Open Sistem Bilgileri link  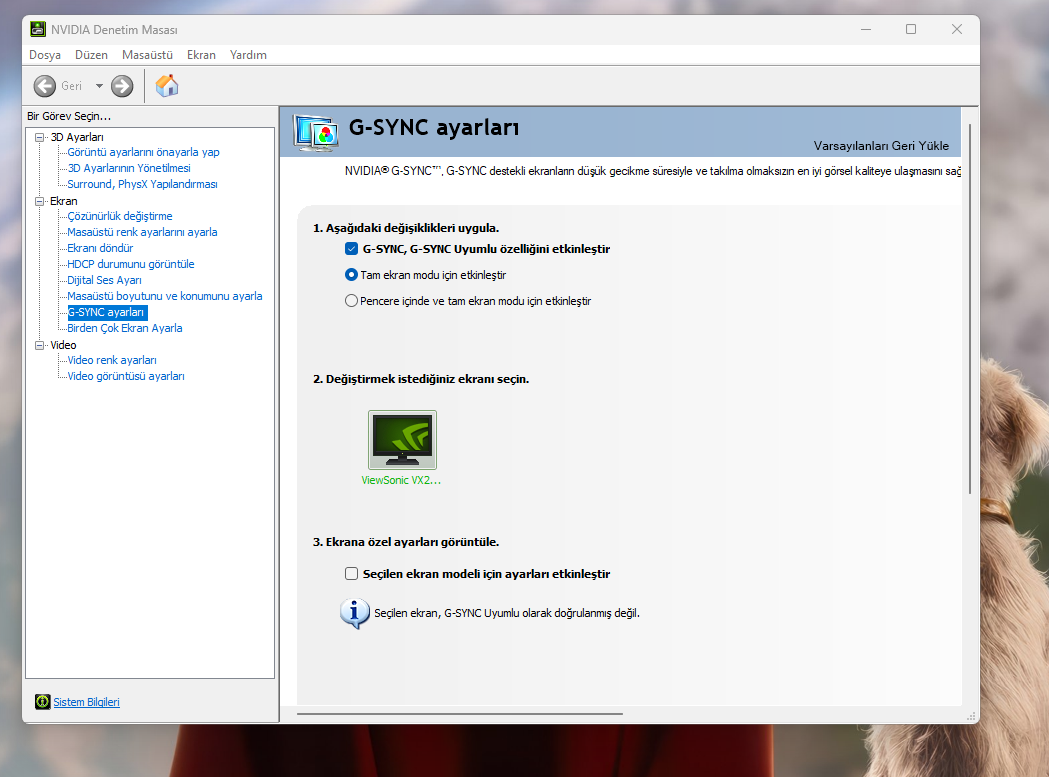pyautogui.click(x=86, y=702)
